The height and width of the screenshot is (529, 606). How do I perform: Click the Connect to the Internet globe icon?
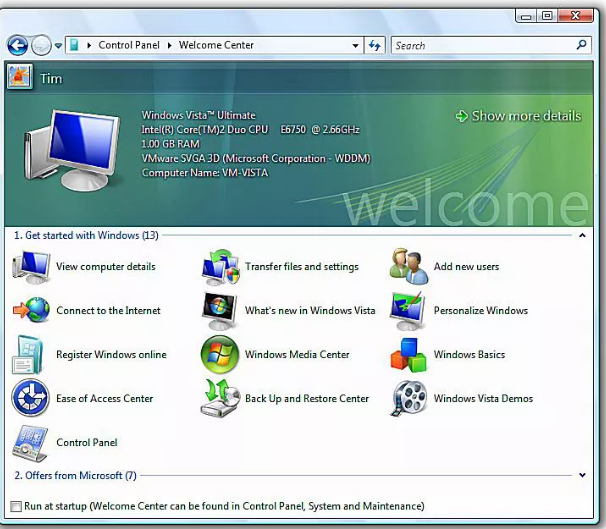pyautogui.click(x=31, y=310)
